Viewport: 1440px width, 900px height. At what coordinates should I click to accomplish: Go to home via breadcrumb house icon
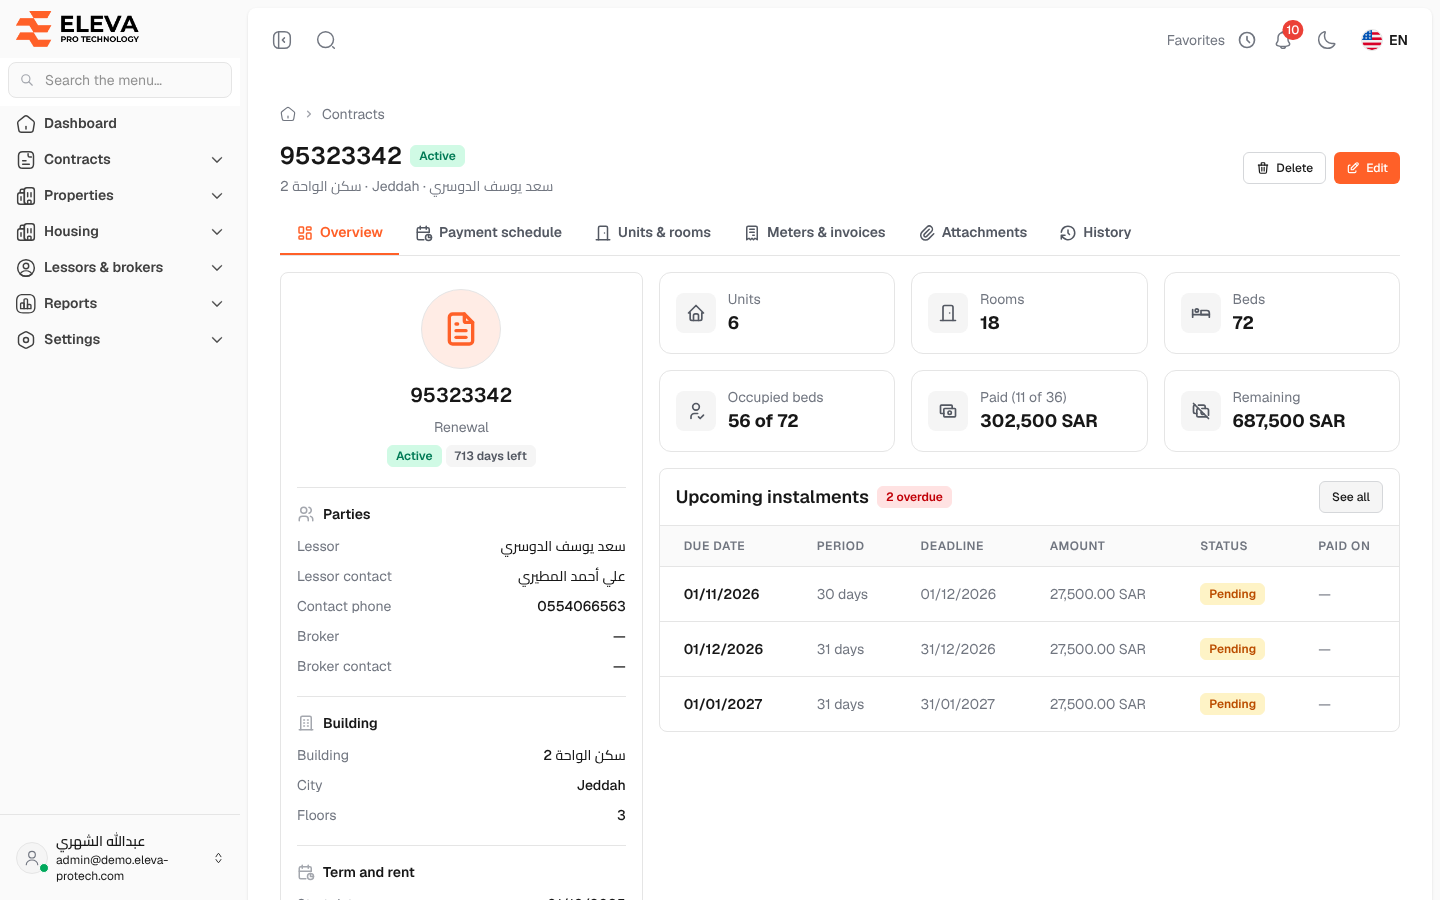coord(288,114)
